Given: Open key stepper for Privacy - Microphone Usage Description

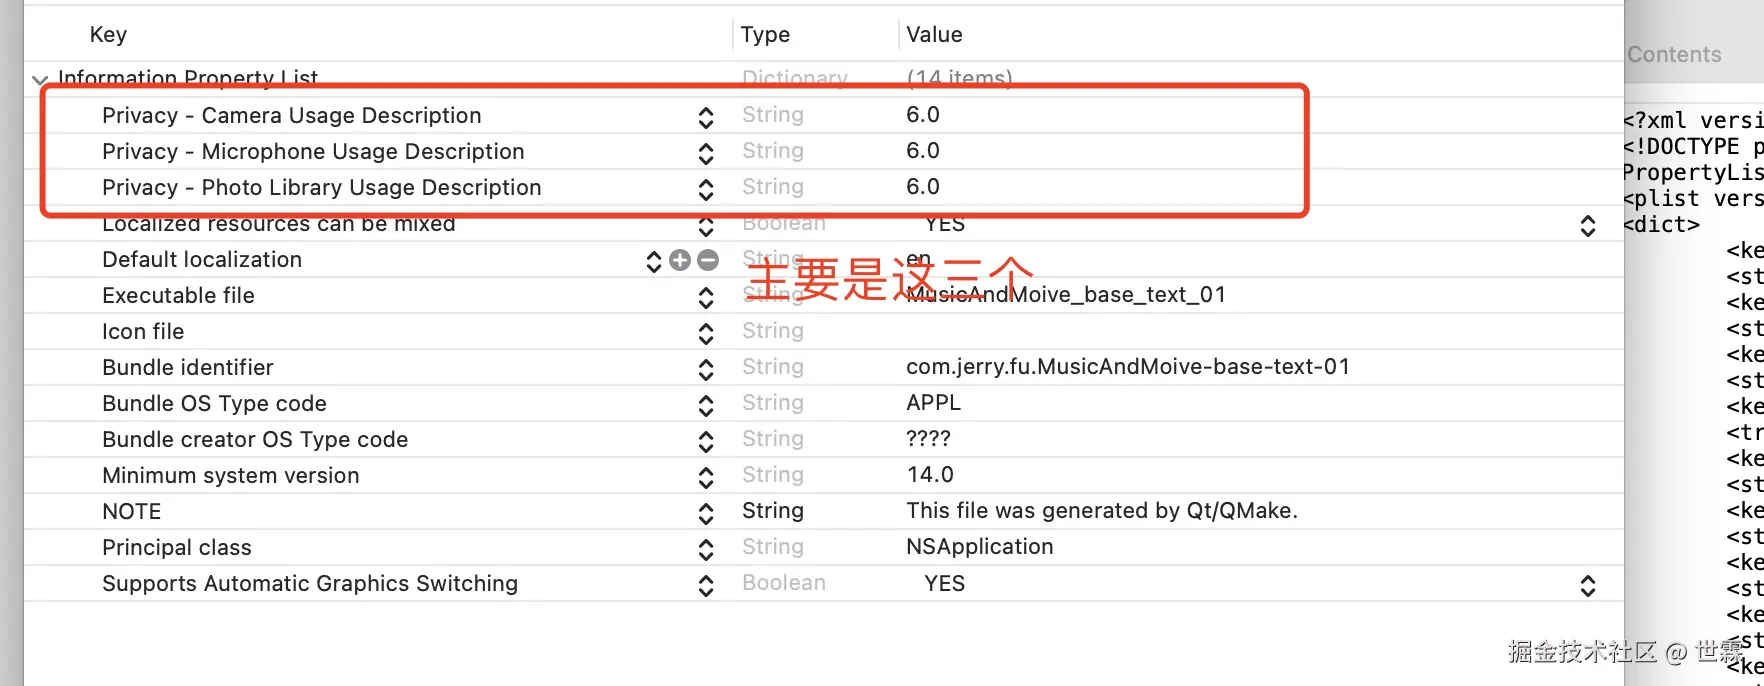Looking at the screenshot, I should [x=706, y=153].
